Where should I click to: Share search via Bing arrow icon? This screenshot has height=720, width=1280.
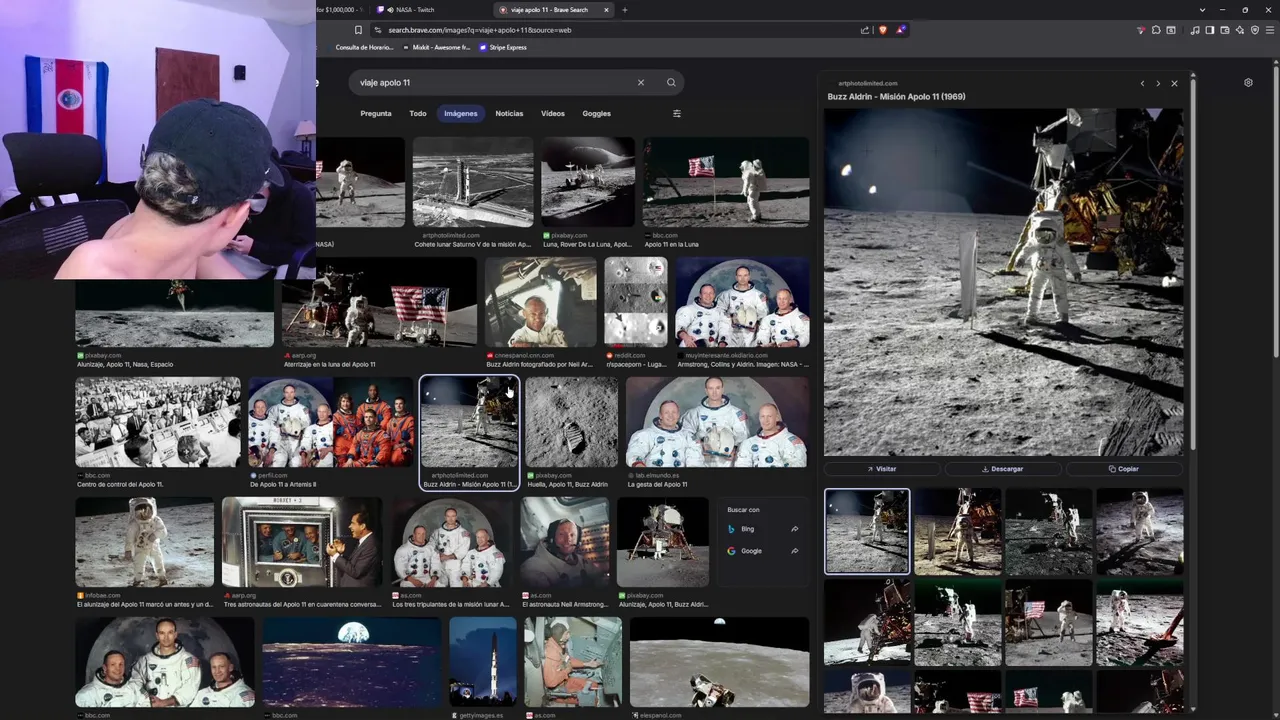pyautogui.click(x=795, y=529)
